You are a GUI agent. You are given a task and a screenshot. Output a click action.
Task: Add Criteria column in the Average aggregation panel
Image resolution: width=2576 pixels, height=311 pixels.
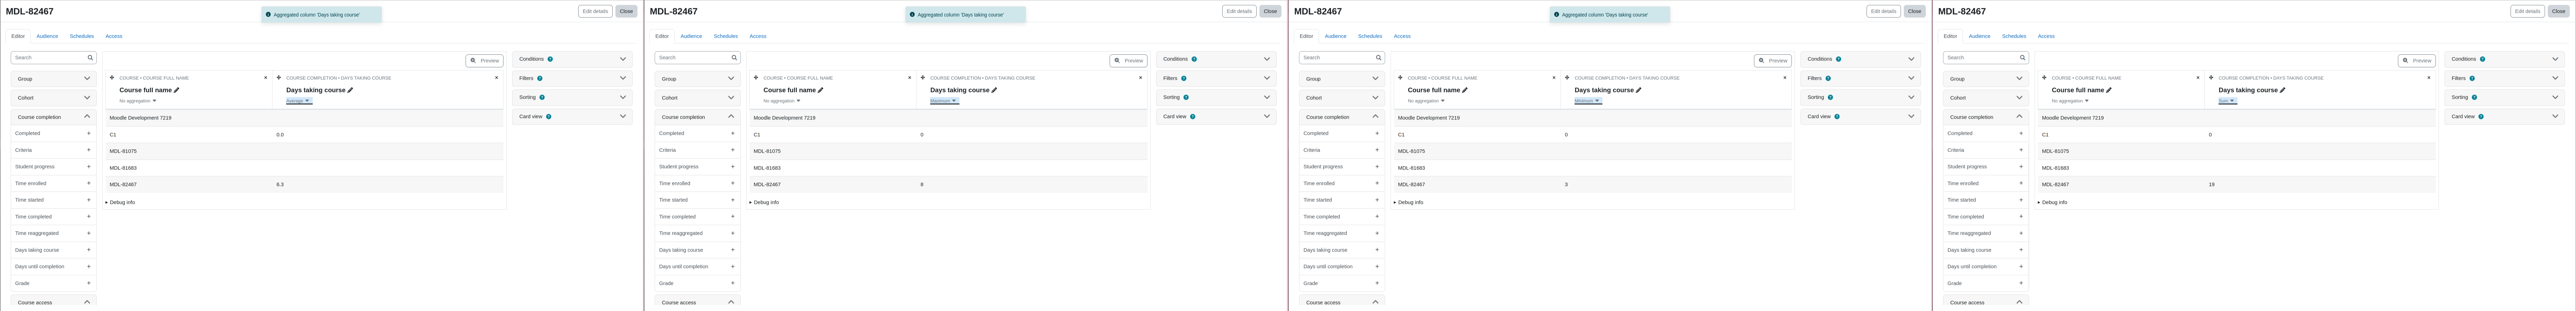(88, 150)
